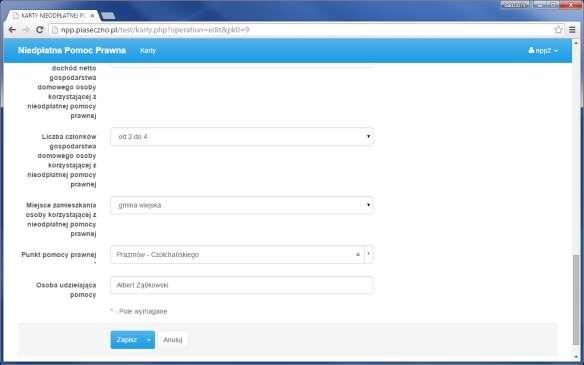Clear the Prażmów - Czołchańskiego selection
The height and width of the screenshot is (365, 584).
(358, 255)
